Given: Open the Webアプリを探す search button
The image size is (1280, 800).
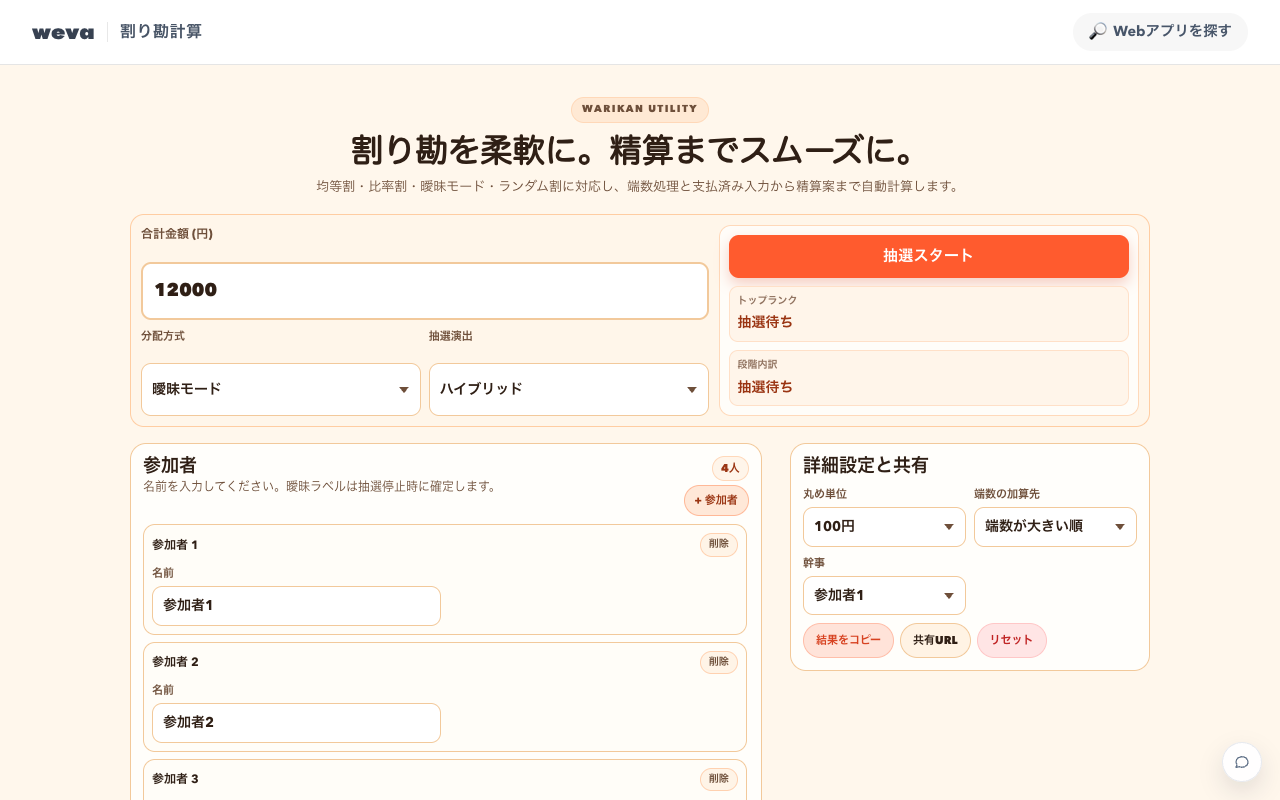Looking at the screenshot, I should [x=1160, y=32].
